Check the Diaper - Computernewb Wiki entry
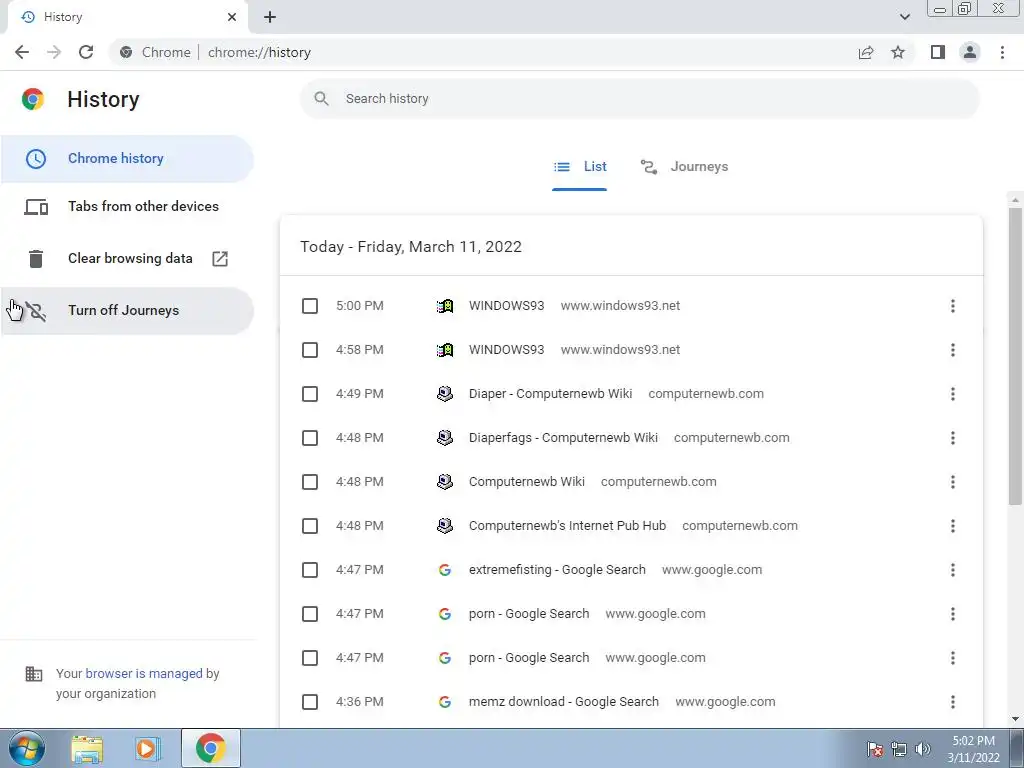Viewport: 1024px width, 768px height. (310, 394)
